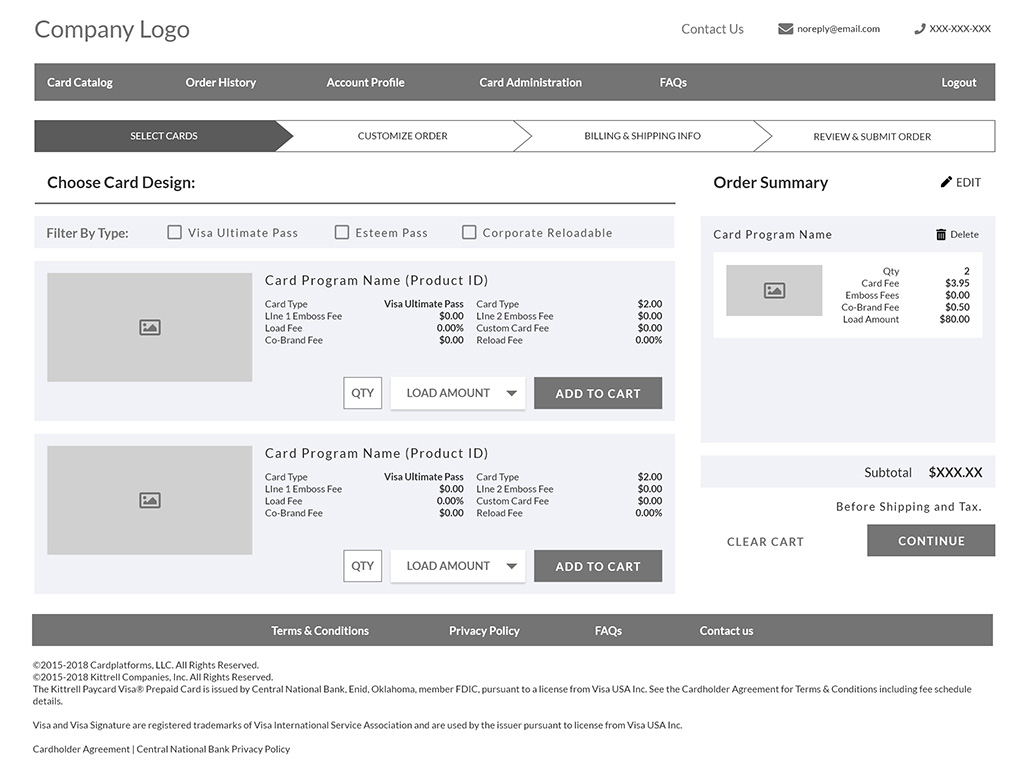Image resolution: width=1025 pixels, height=783 pixels.
Task: Click the Company Logo
Action: tap(112, 29)
